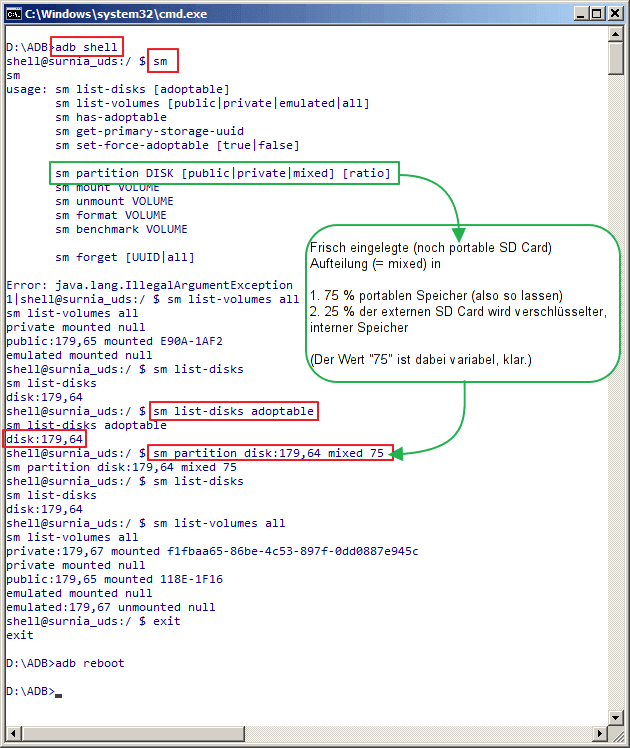The height and width of the screenshot is (748, 630).
Task: Click the final 'D:\ADB>' prompt
Action: click(x=31, y=691)
